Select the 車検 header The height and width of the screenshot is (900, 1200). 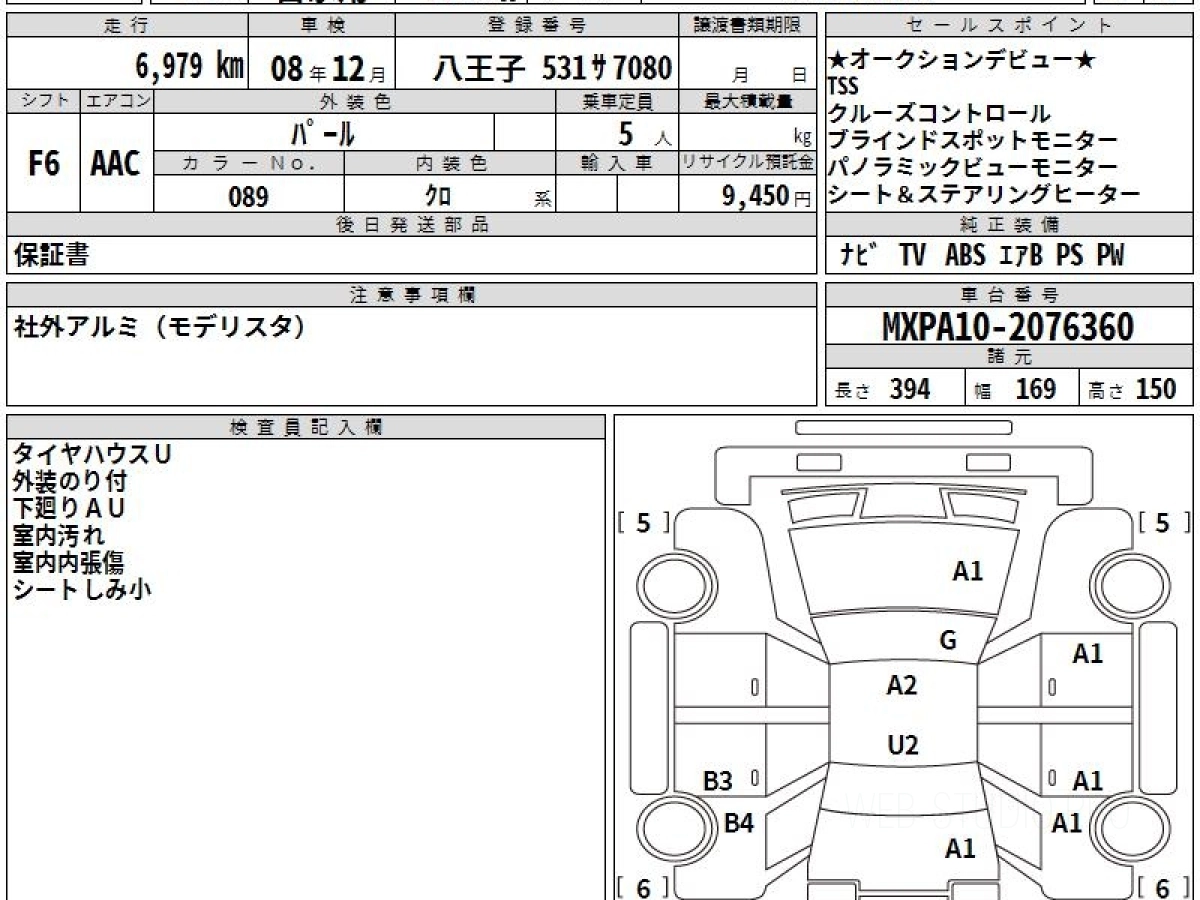[321, 26]
